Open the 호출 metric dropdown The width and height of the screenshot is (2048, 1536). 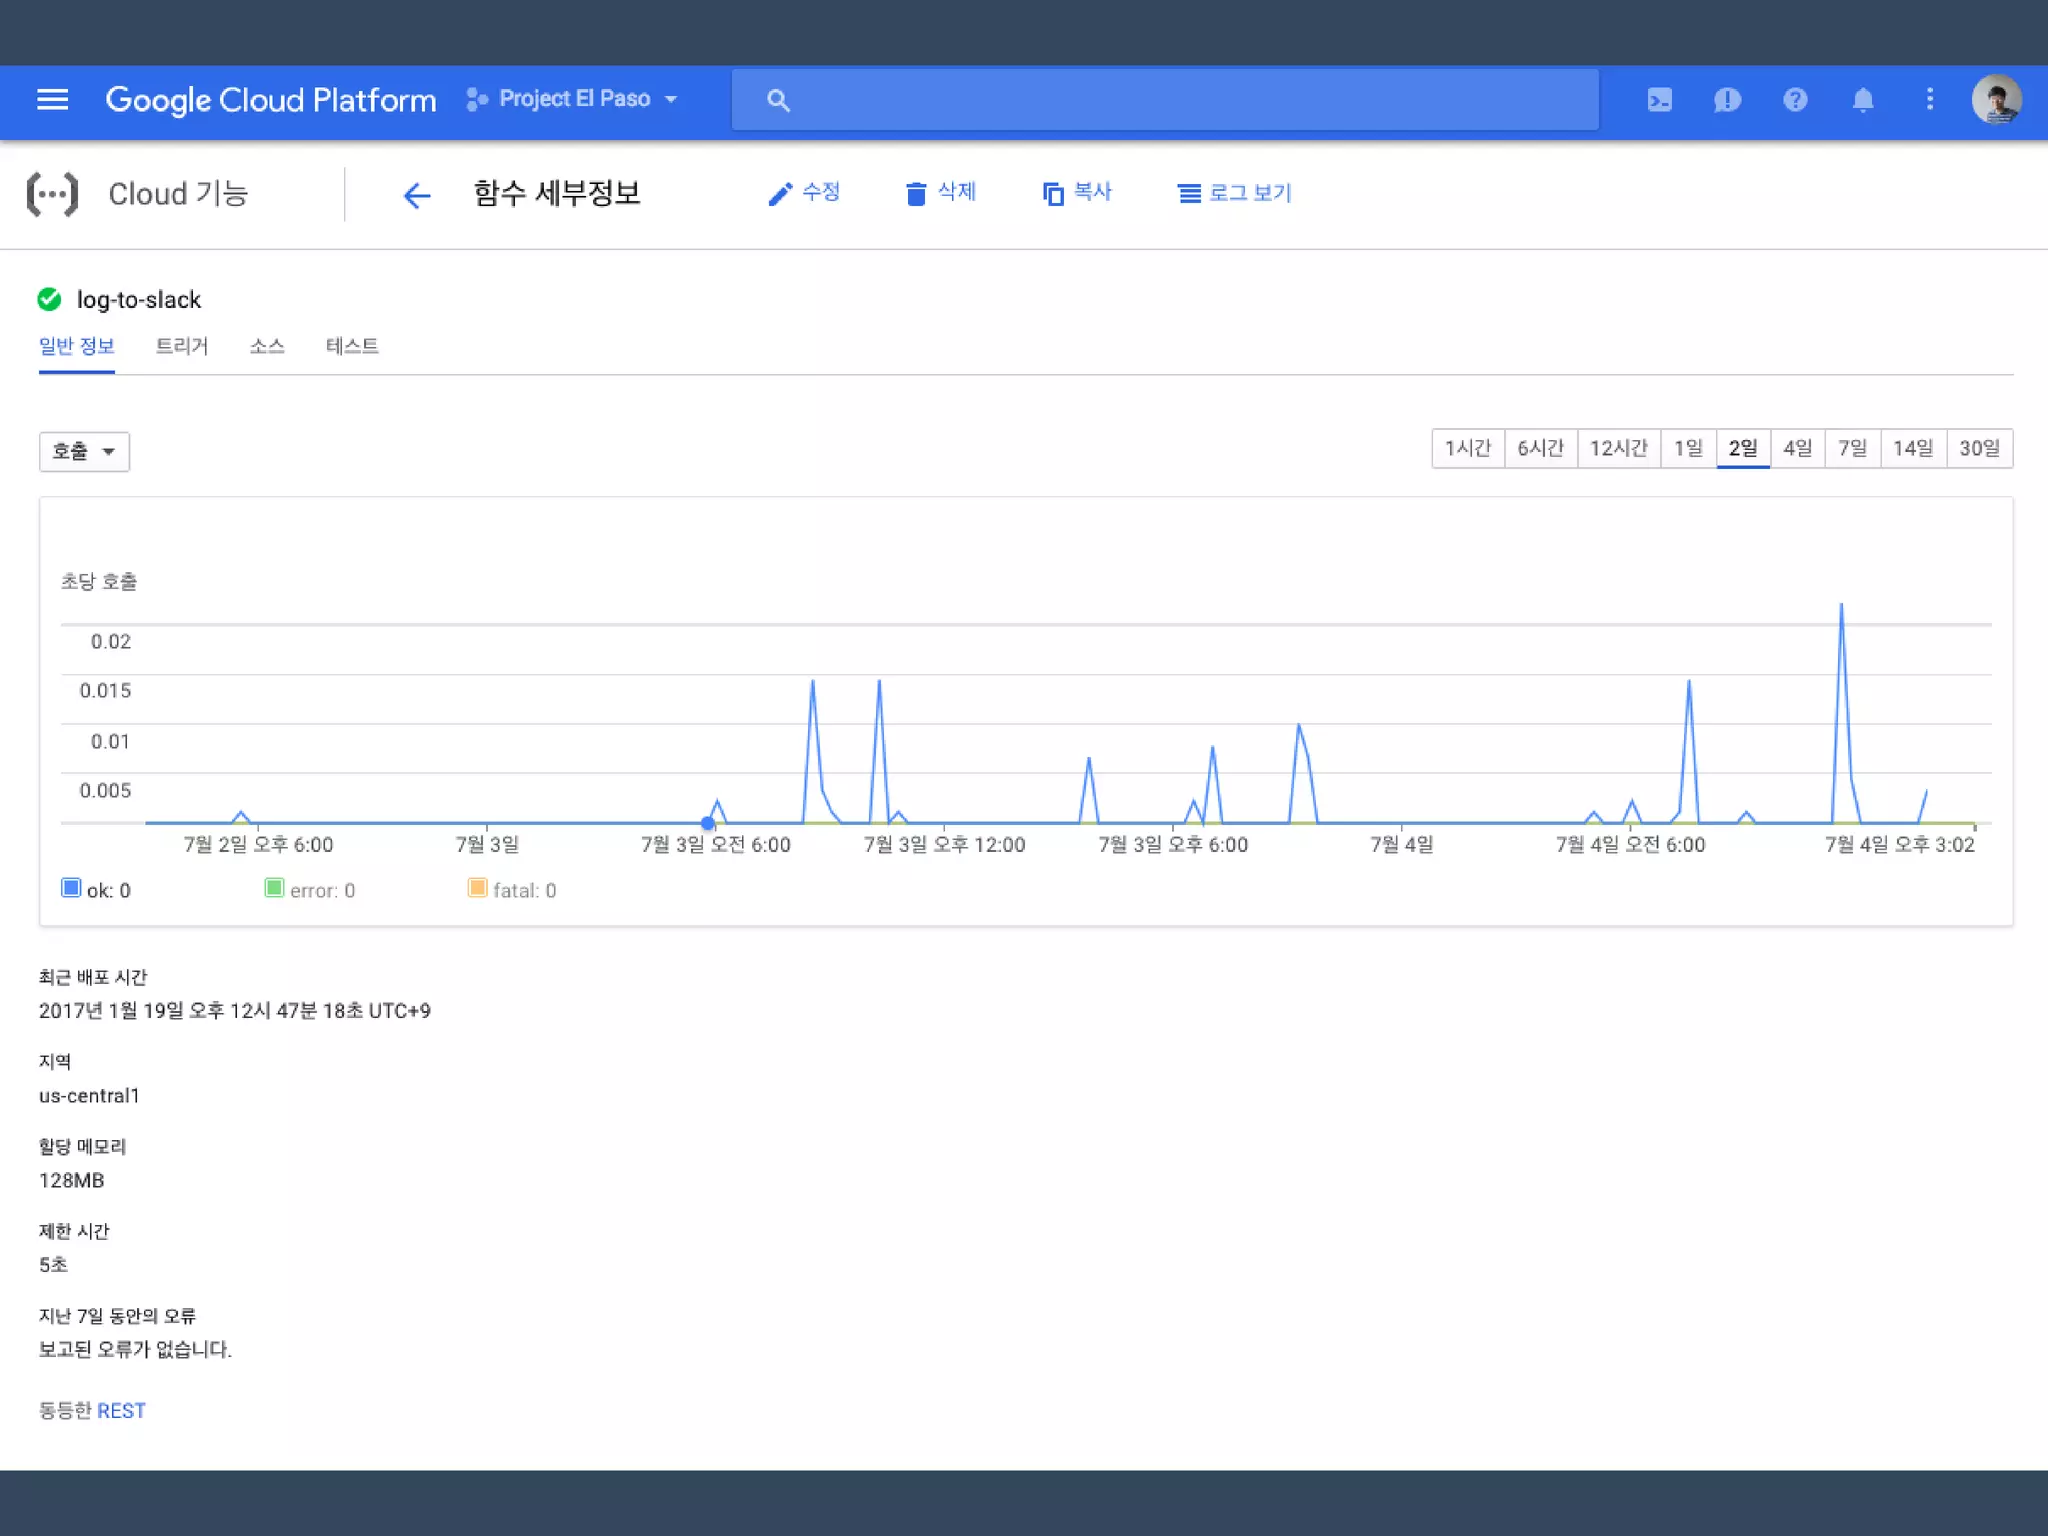click(x=84, y=451)
